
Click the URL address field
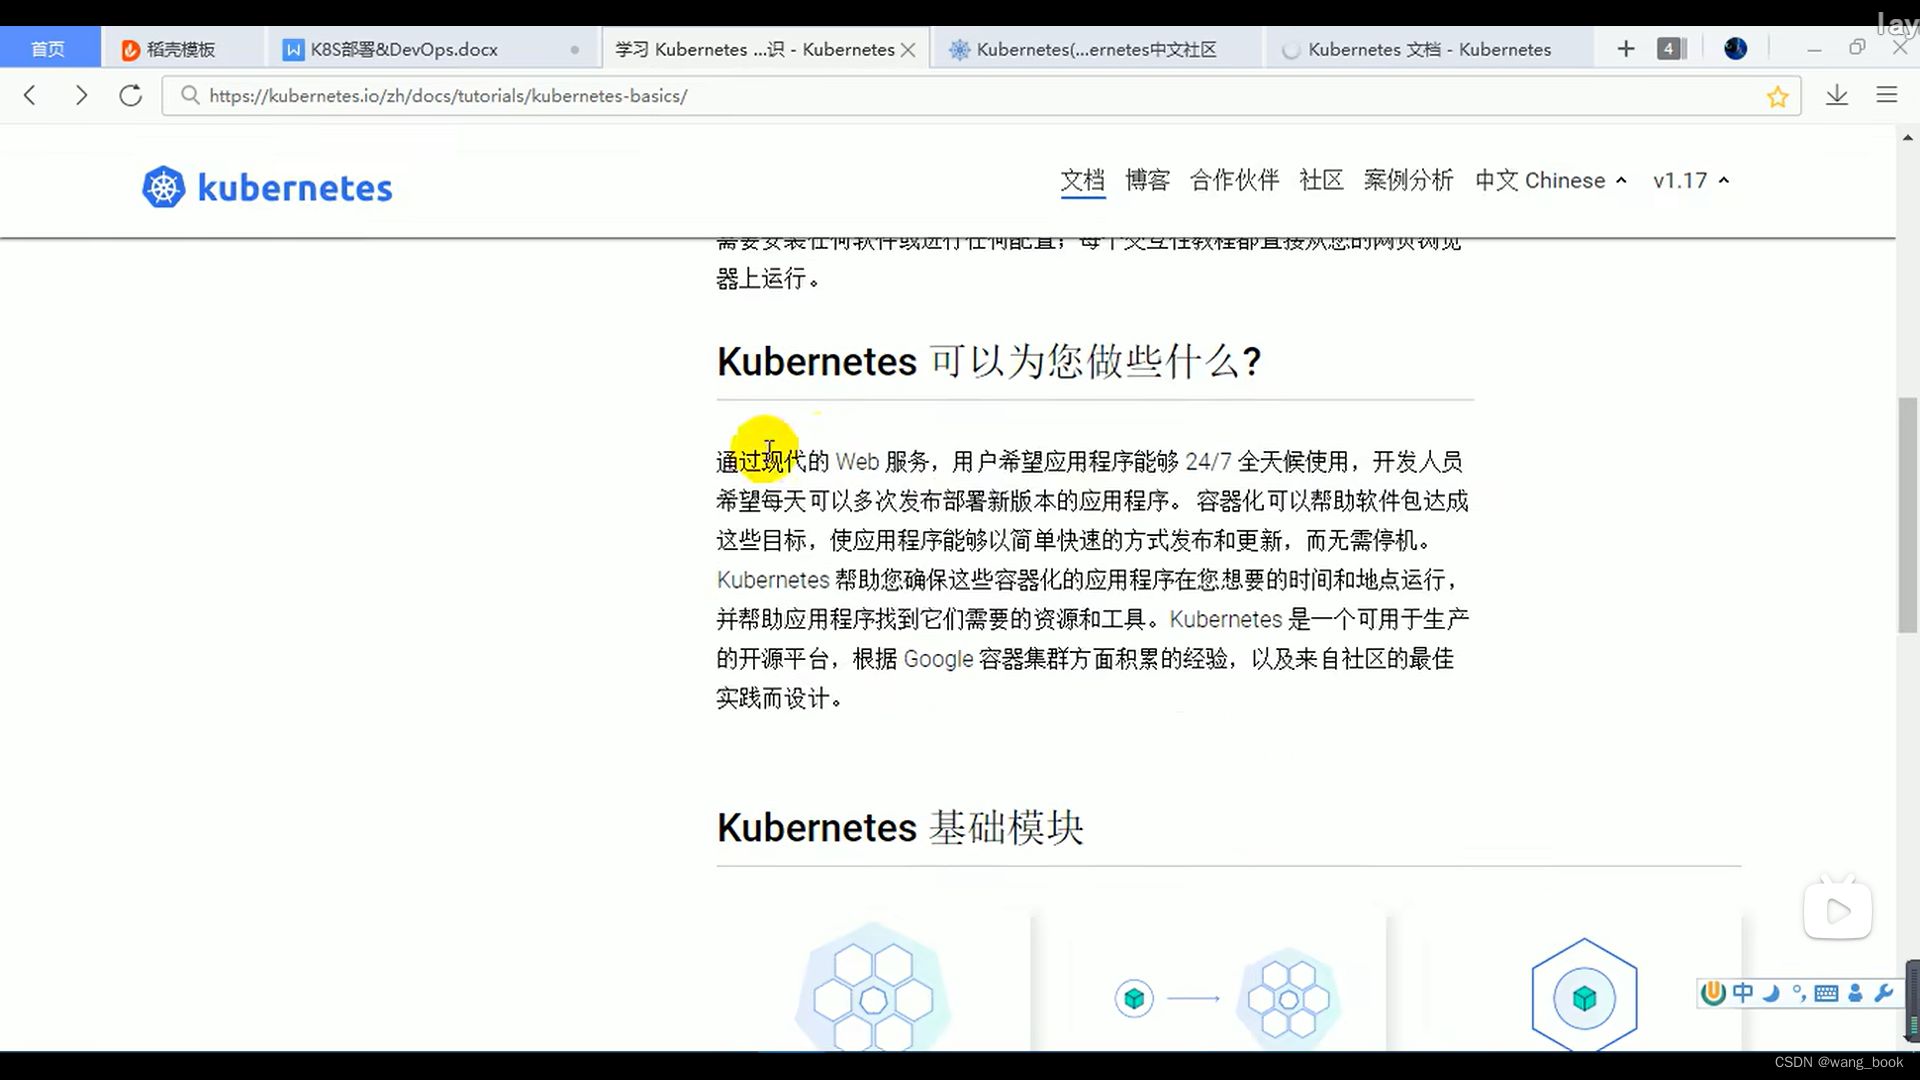(x=980, y=96)
